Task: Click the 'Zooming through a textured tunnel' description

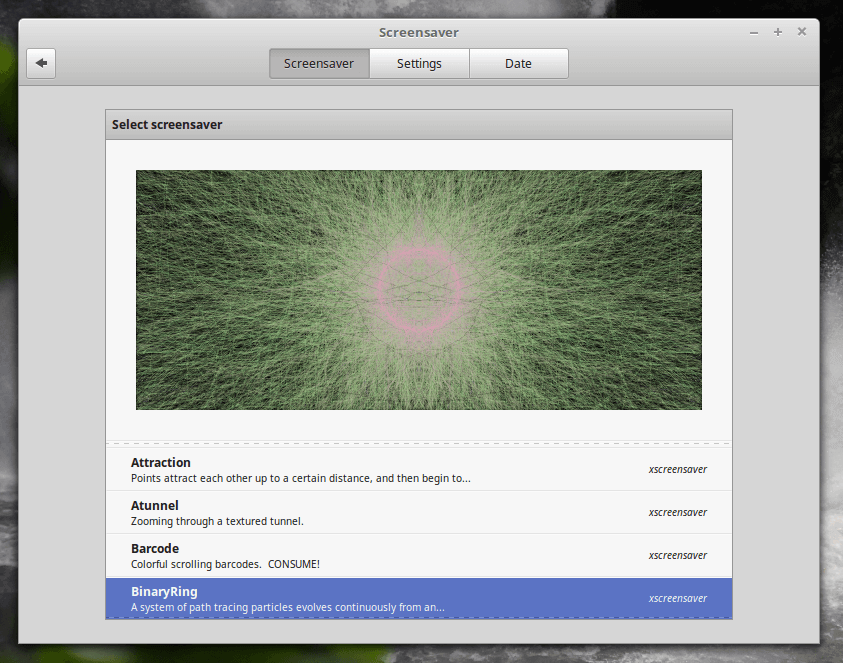Action: tap(217, 521)
